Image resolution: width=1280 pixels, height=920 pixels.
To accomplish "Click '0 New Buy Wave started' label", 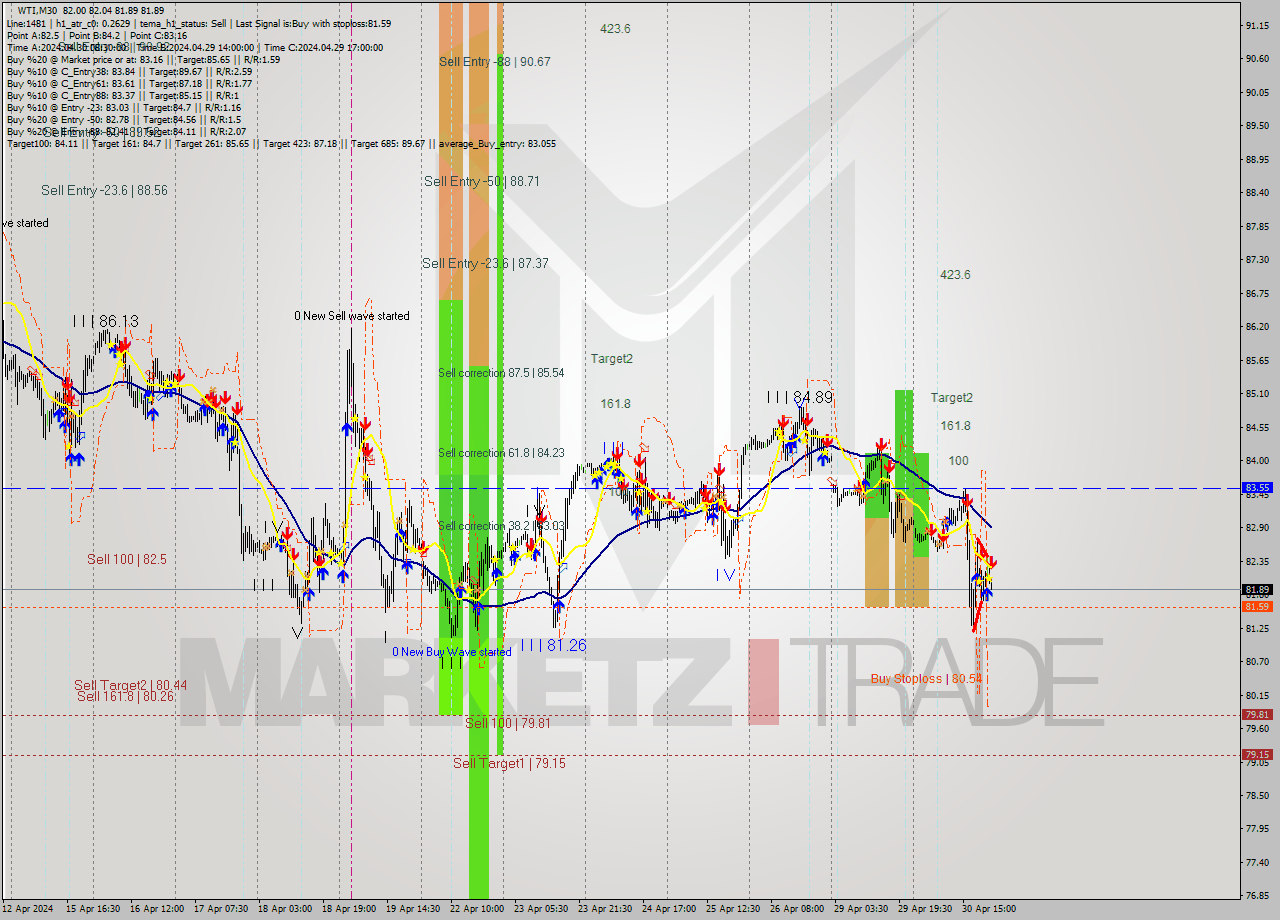I will pos(452,652).
